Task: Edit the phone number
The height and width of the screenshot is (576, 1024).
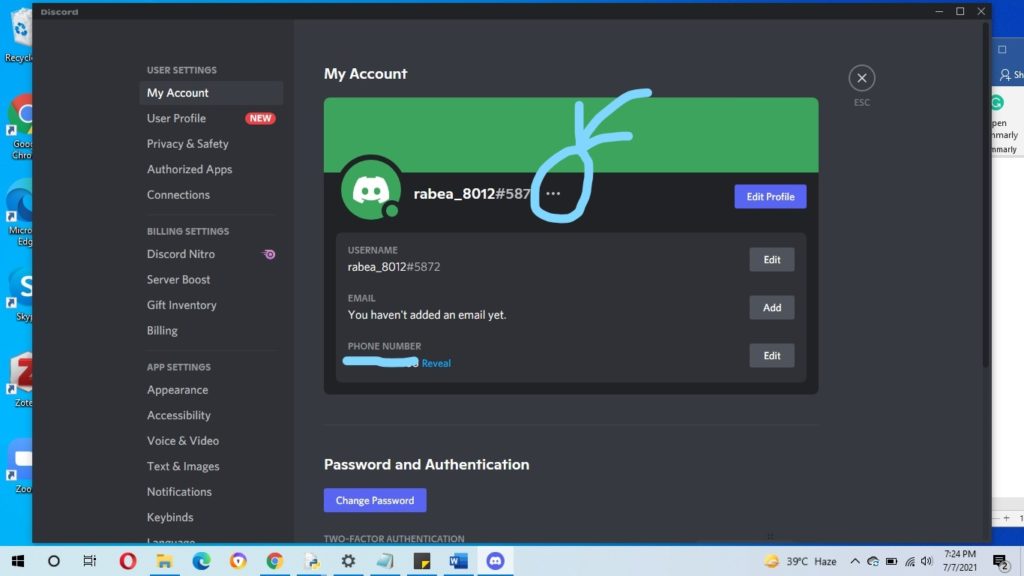Action: click(771, 355)
